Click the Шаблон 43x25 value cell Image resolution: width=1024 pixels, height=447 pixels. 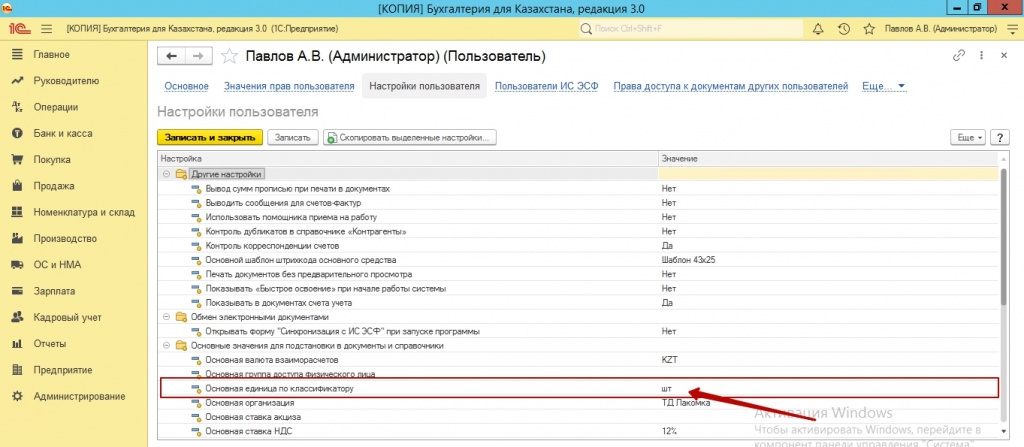[828, 260]
